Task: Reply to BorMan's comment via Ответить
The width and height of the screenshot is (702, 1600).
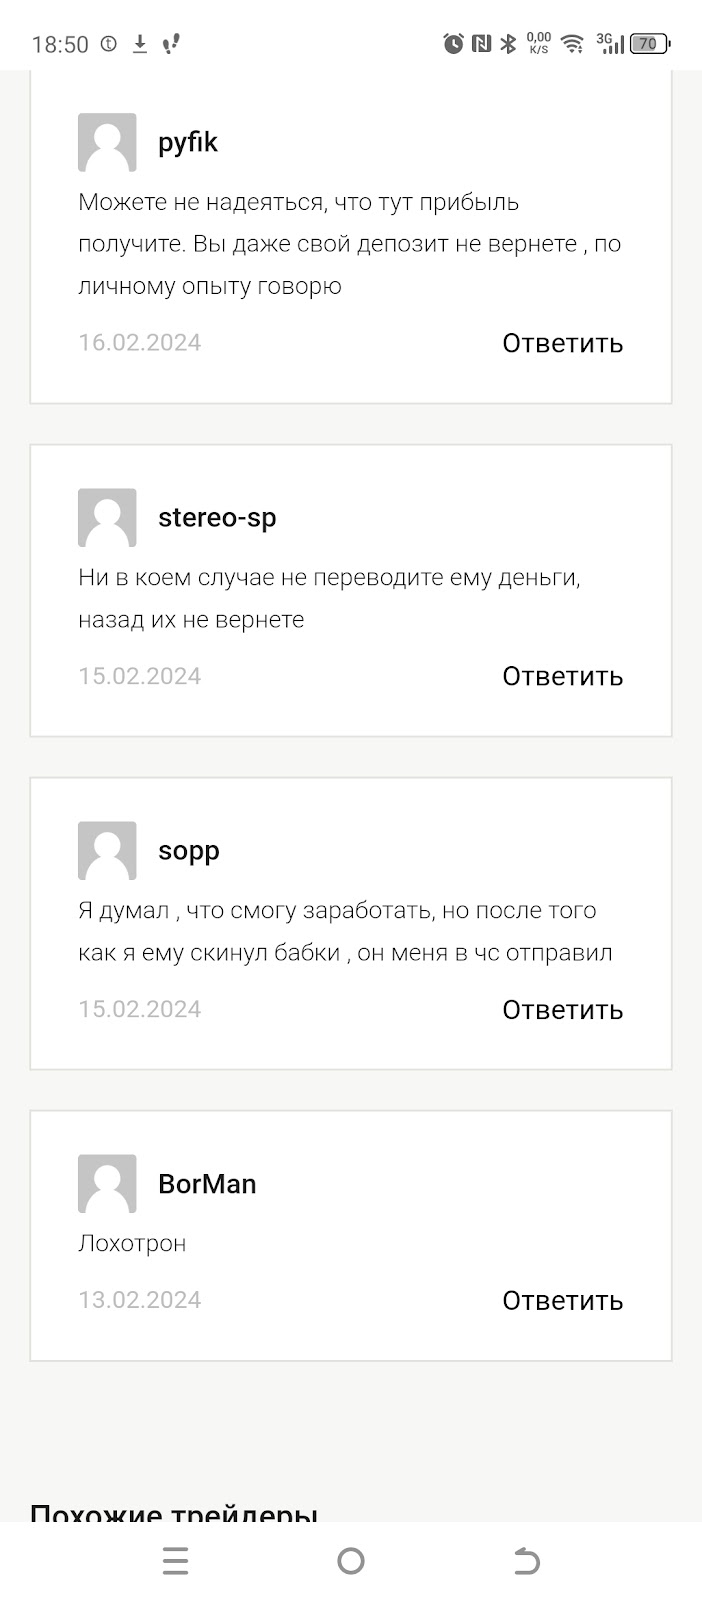Action: click(562, 1300)
